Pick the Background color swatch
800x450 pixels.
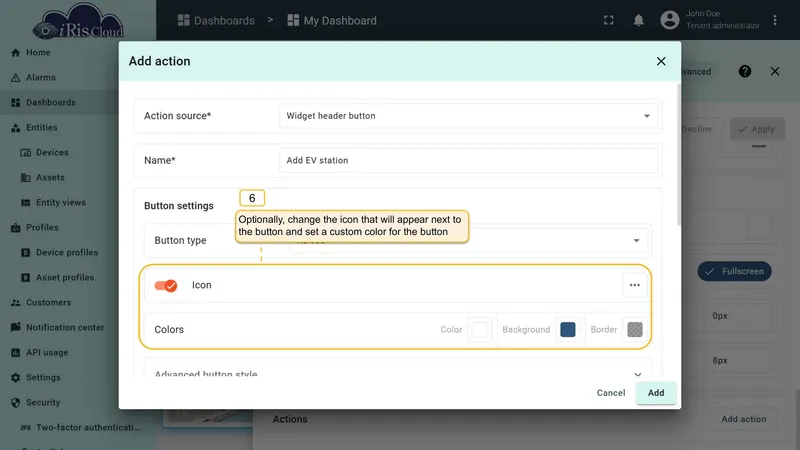pyautogui.click(x=568, y=330)
